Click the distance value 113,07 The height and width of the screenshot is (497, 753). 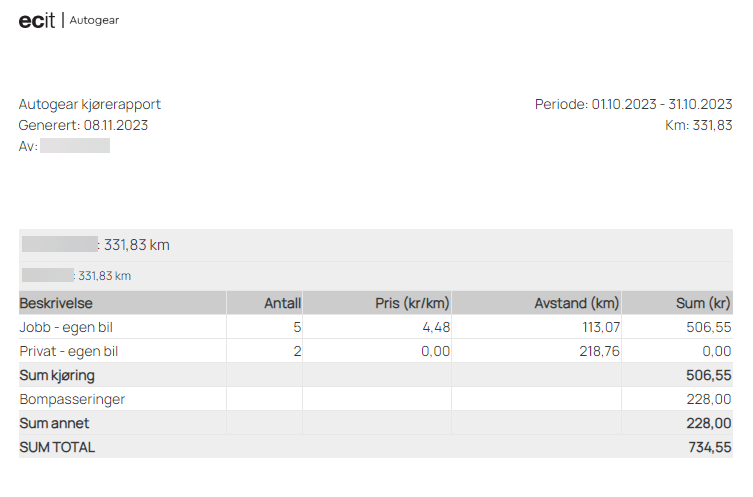click(x=601, y=327)
